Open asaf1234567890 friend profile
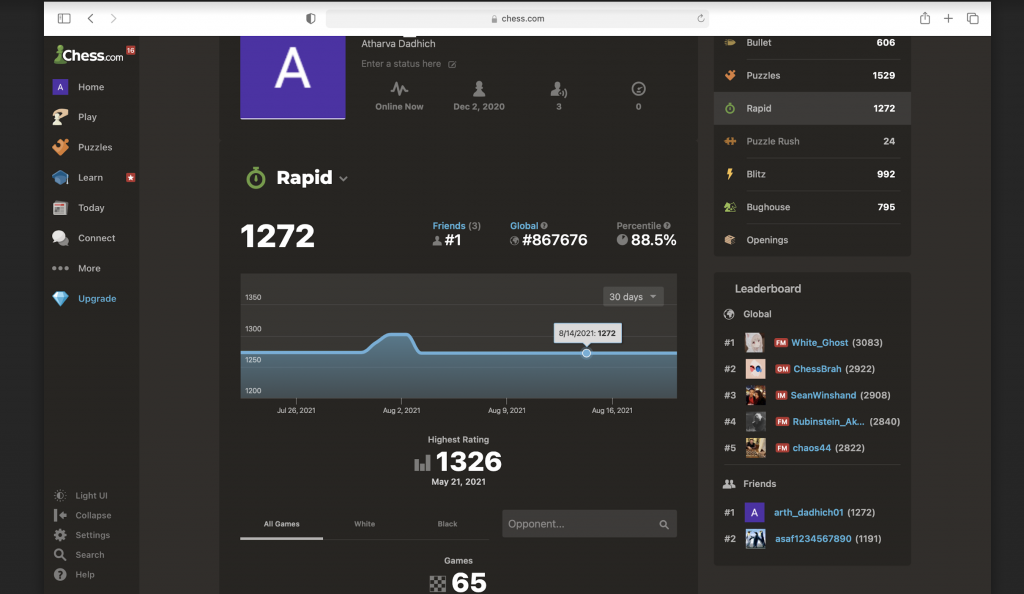 (813, 539)
